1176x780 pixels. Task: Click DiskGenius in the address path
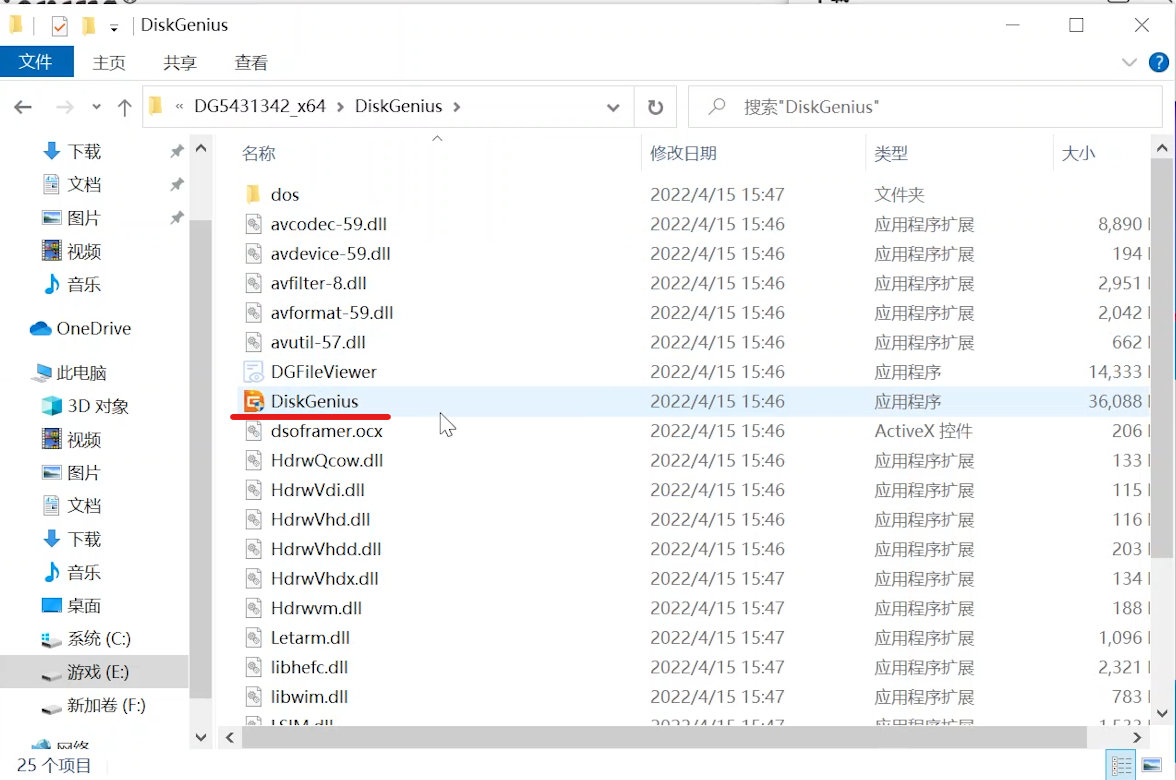(x=398, y=106)
